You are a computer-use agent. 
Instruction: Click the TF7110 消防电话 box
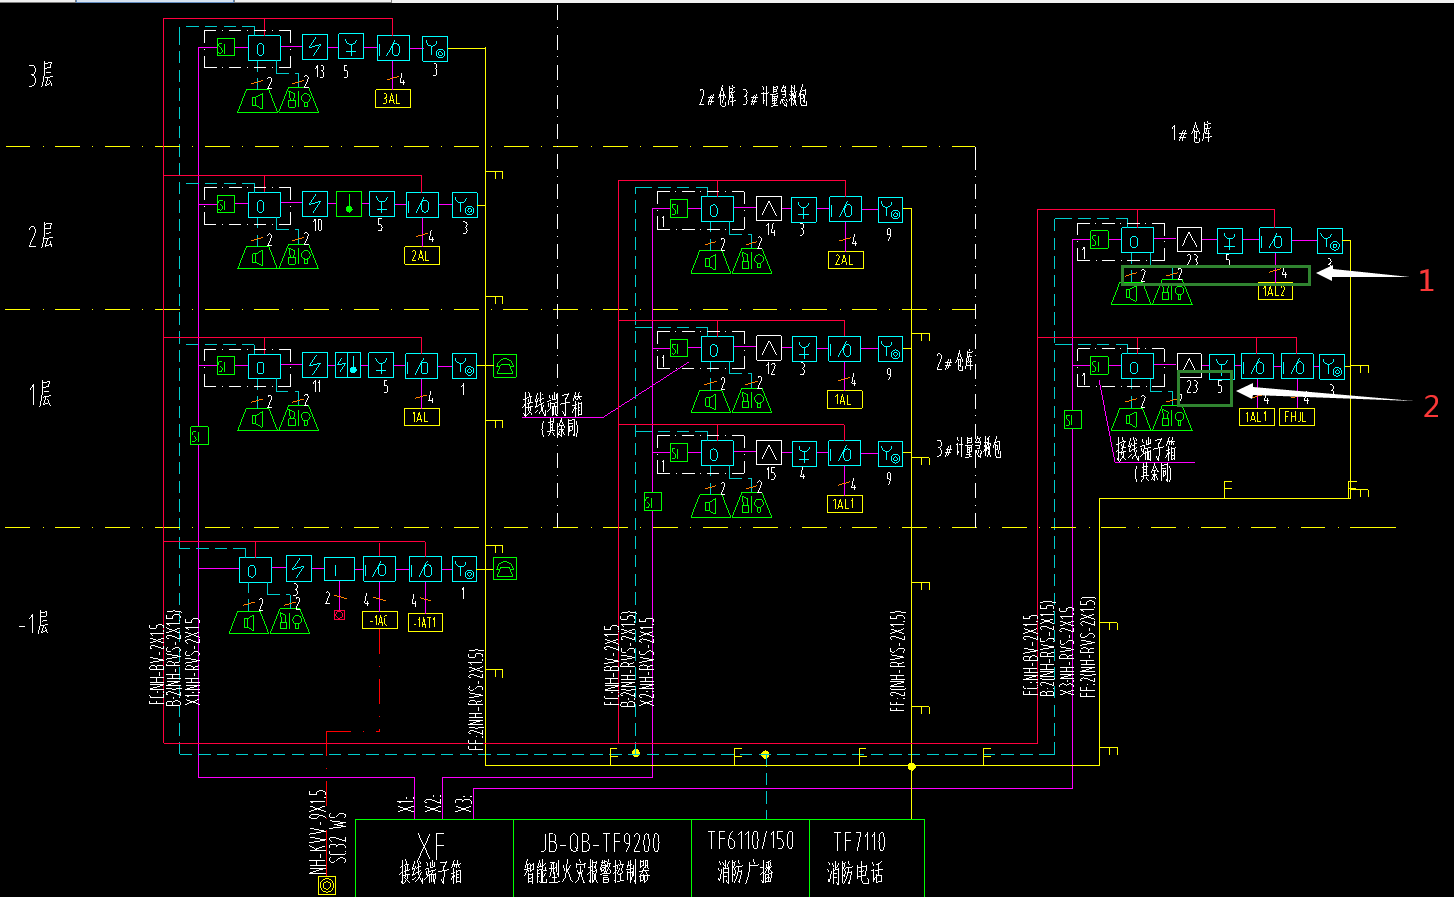866,858
